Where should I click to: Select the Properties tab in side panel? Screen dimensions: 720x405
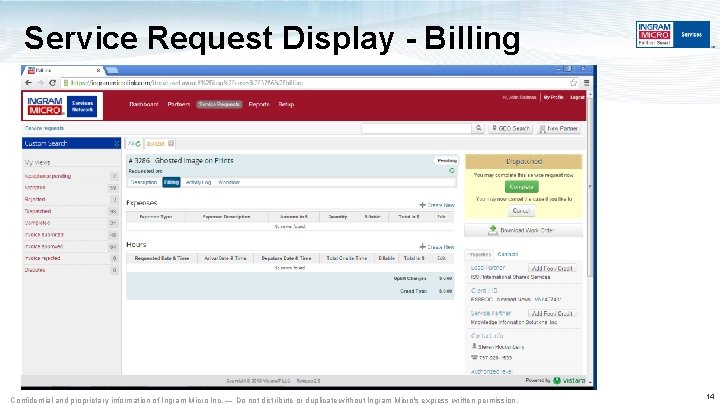click(479, 254)
